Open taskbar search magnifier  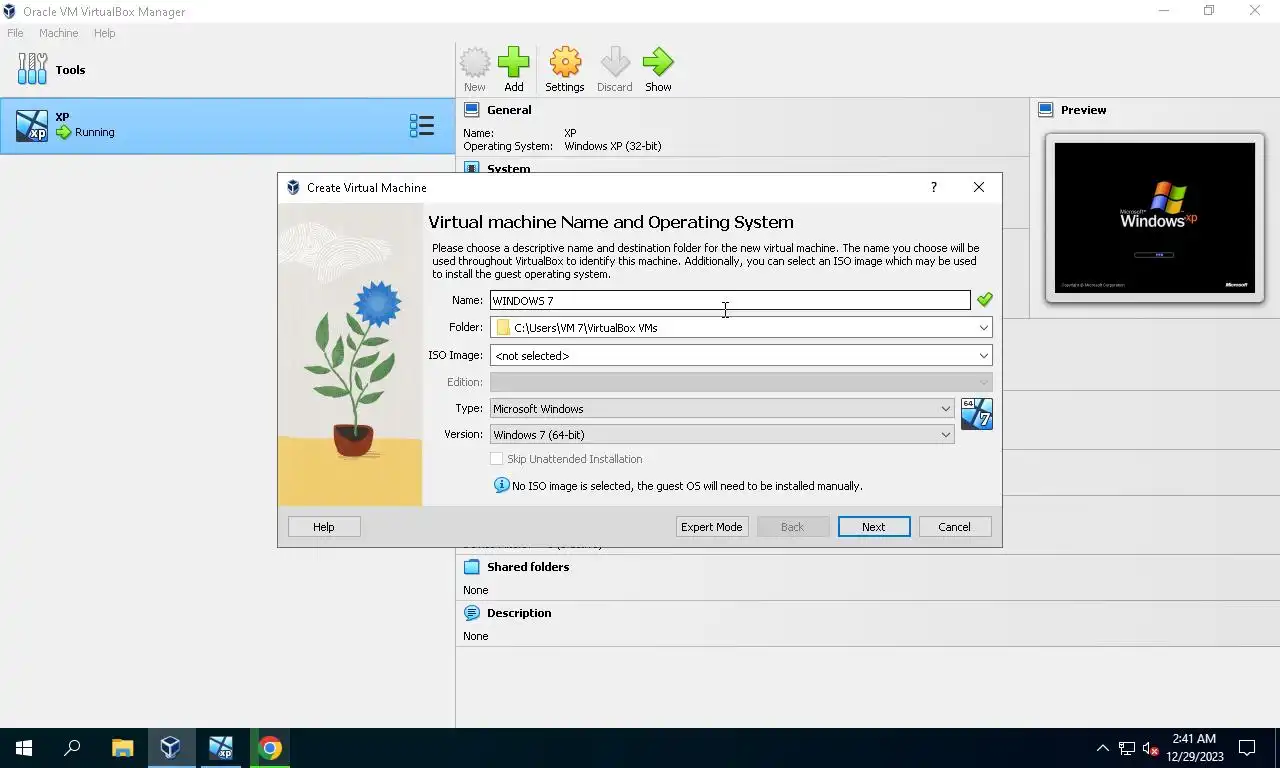(72, 748)
